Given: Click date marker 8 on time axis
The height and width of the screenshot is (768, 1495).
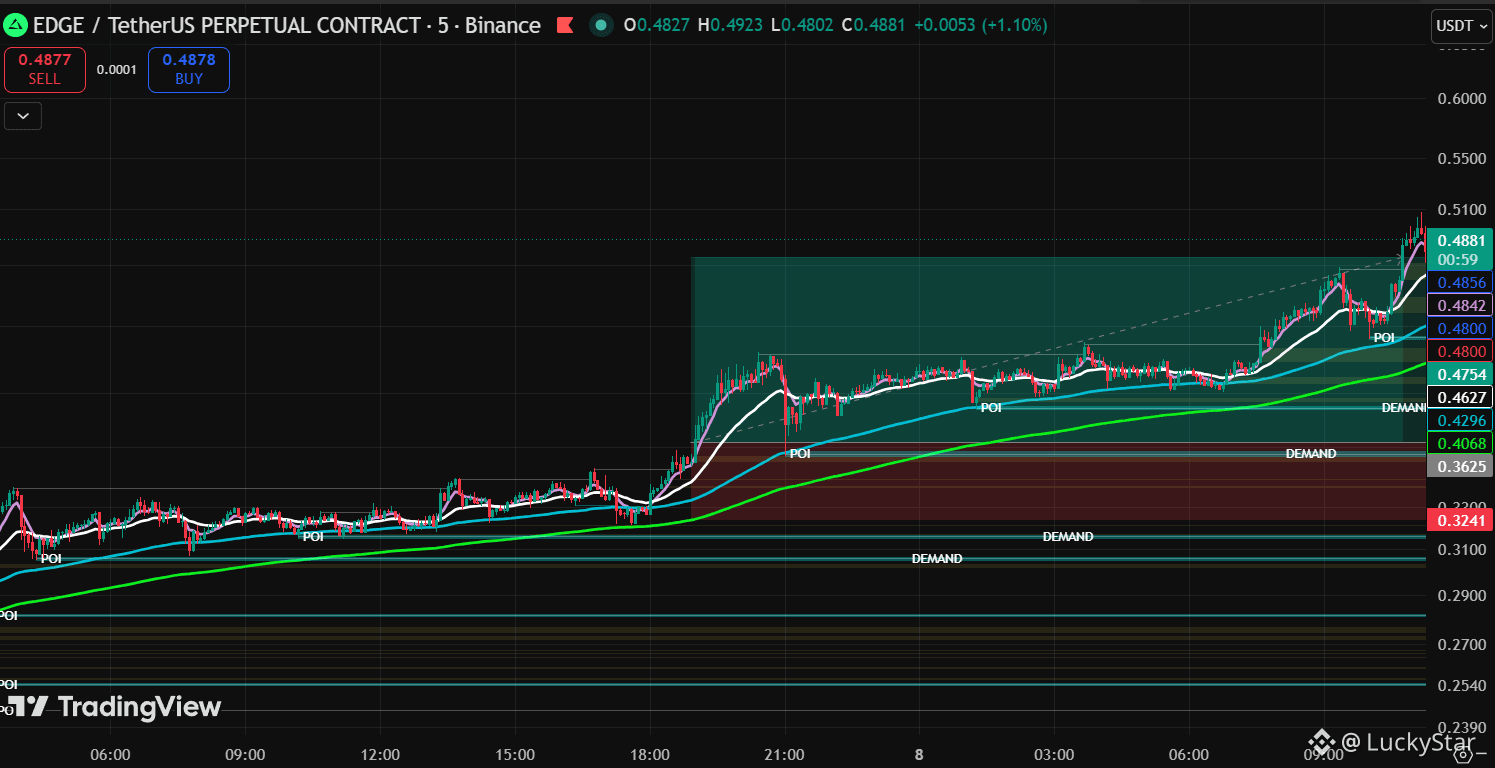Looking at the screenshot, I should coord(919,754).
